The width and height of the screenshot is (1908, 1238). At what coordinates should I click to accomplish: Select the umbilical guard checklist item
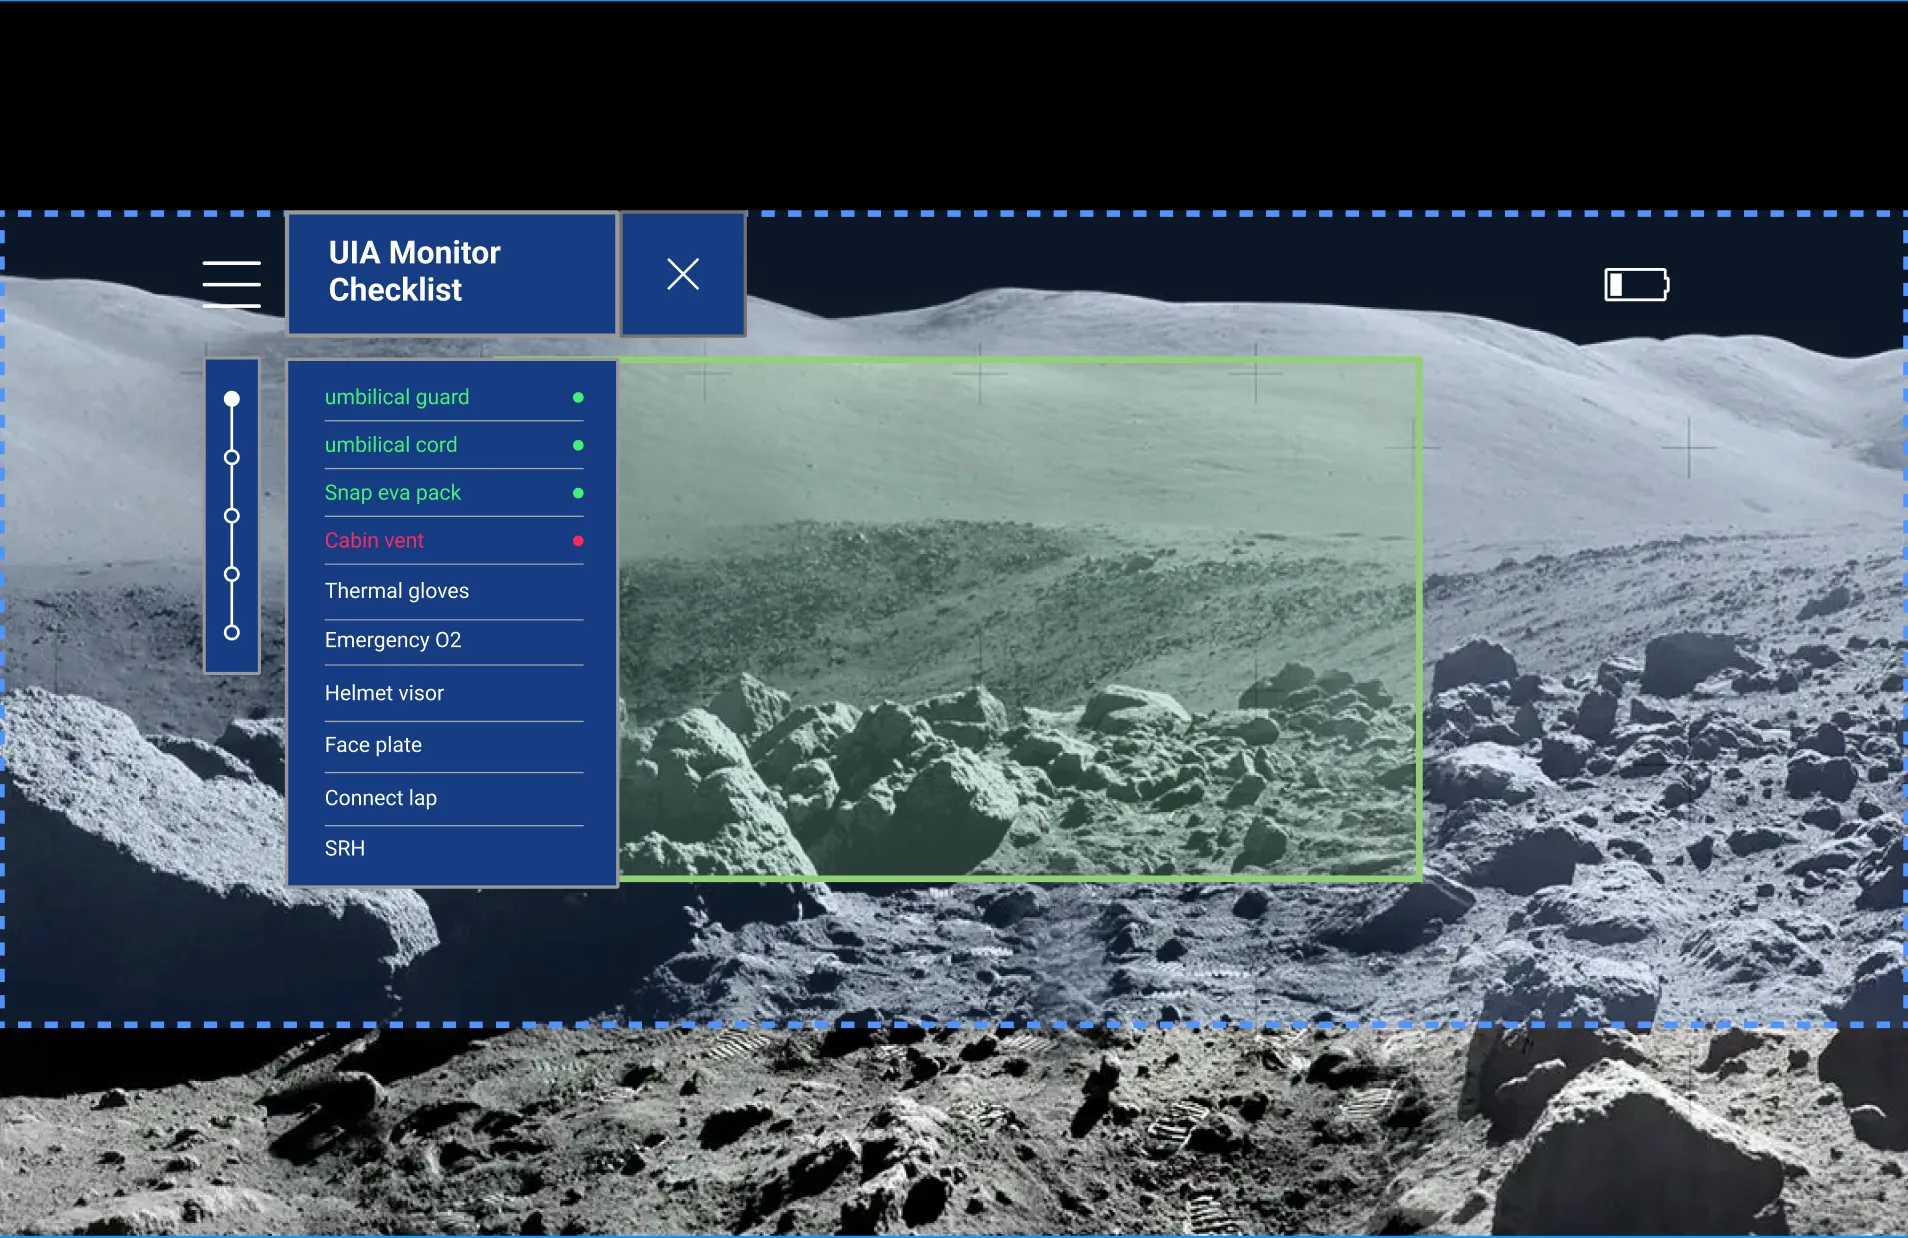(x=454, y=397)
